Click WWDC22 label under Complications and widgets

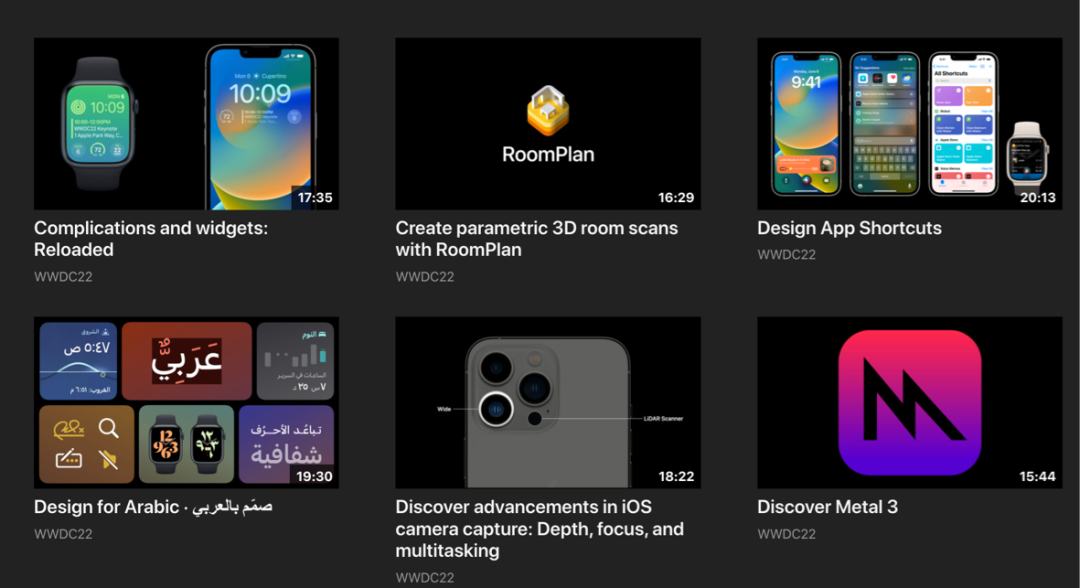(x=63, y=277)
